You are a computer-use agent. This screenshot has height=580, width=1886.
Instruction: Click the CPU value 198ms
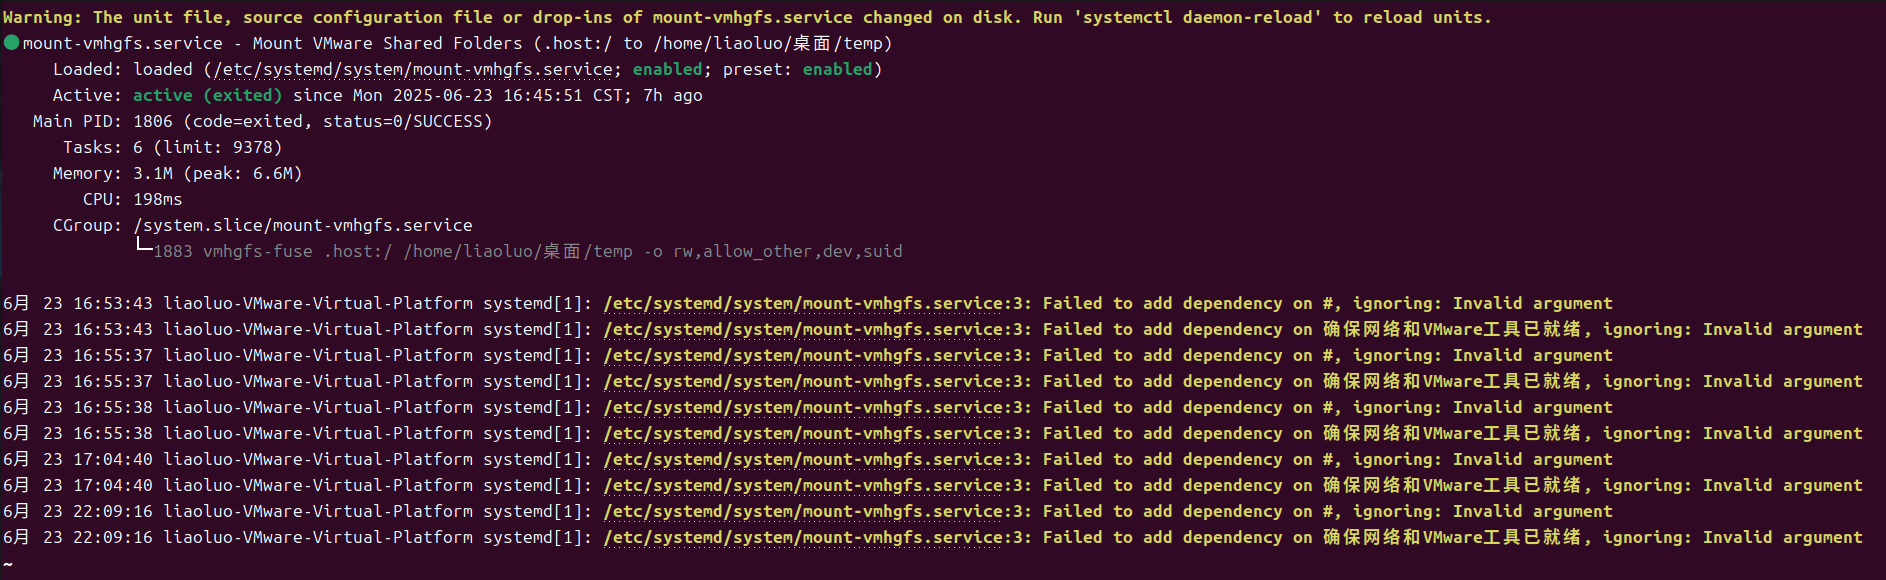tap(158, 199)
